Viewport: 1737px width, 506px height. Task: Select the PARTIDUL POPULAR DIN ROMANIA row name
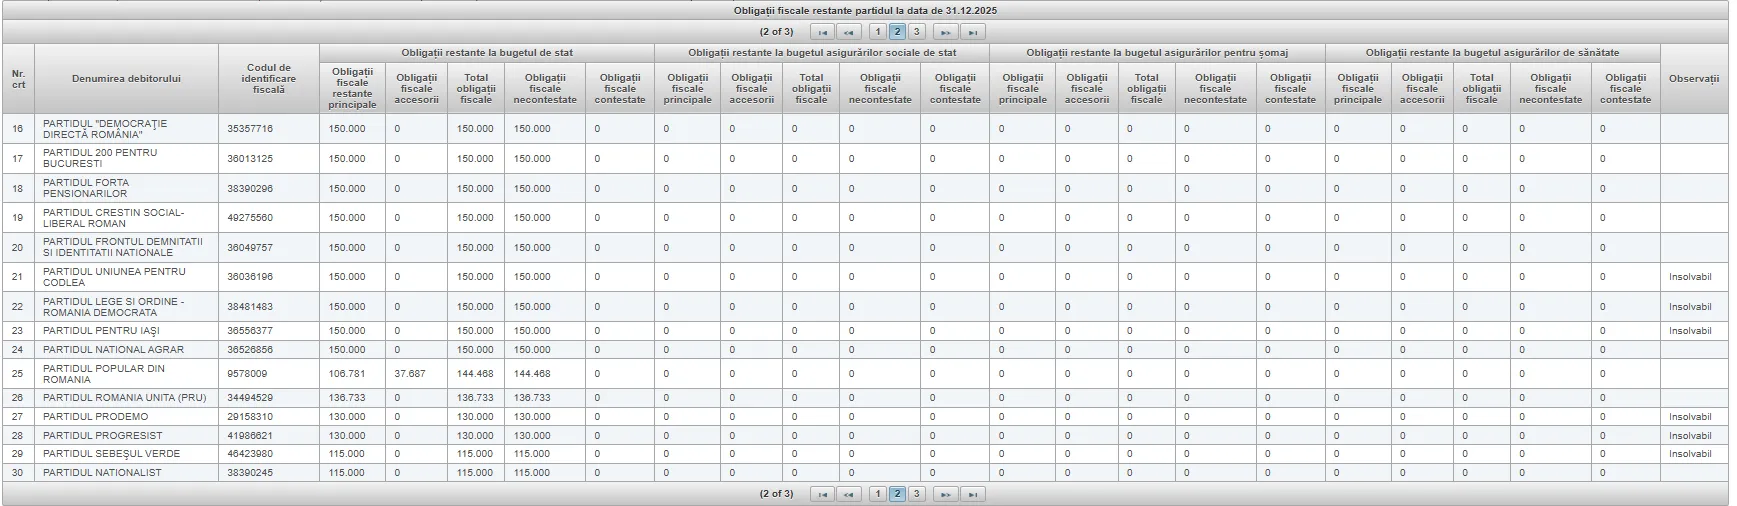104,374
